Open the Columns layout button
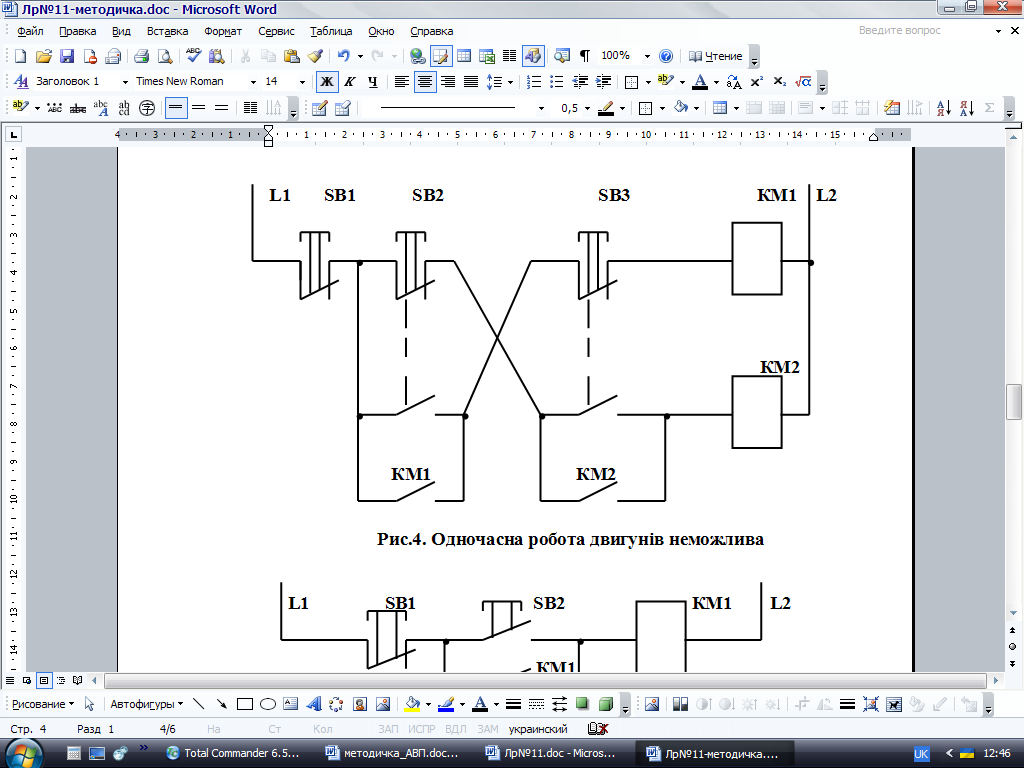Screen dimensions: 1024x768 (509, 56)
